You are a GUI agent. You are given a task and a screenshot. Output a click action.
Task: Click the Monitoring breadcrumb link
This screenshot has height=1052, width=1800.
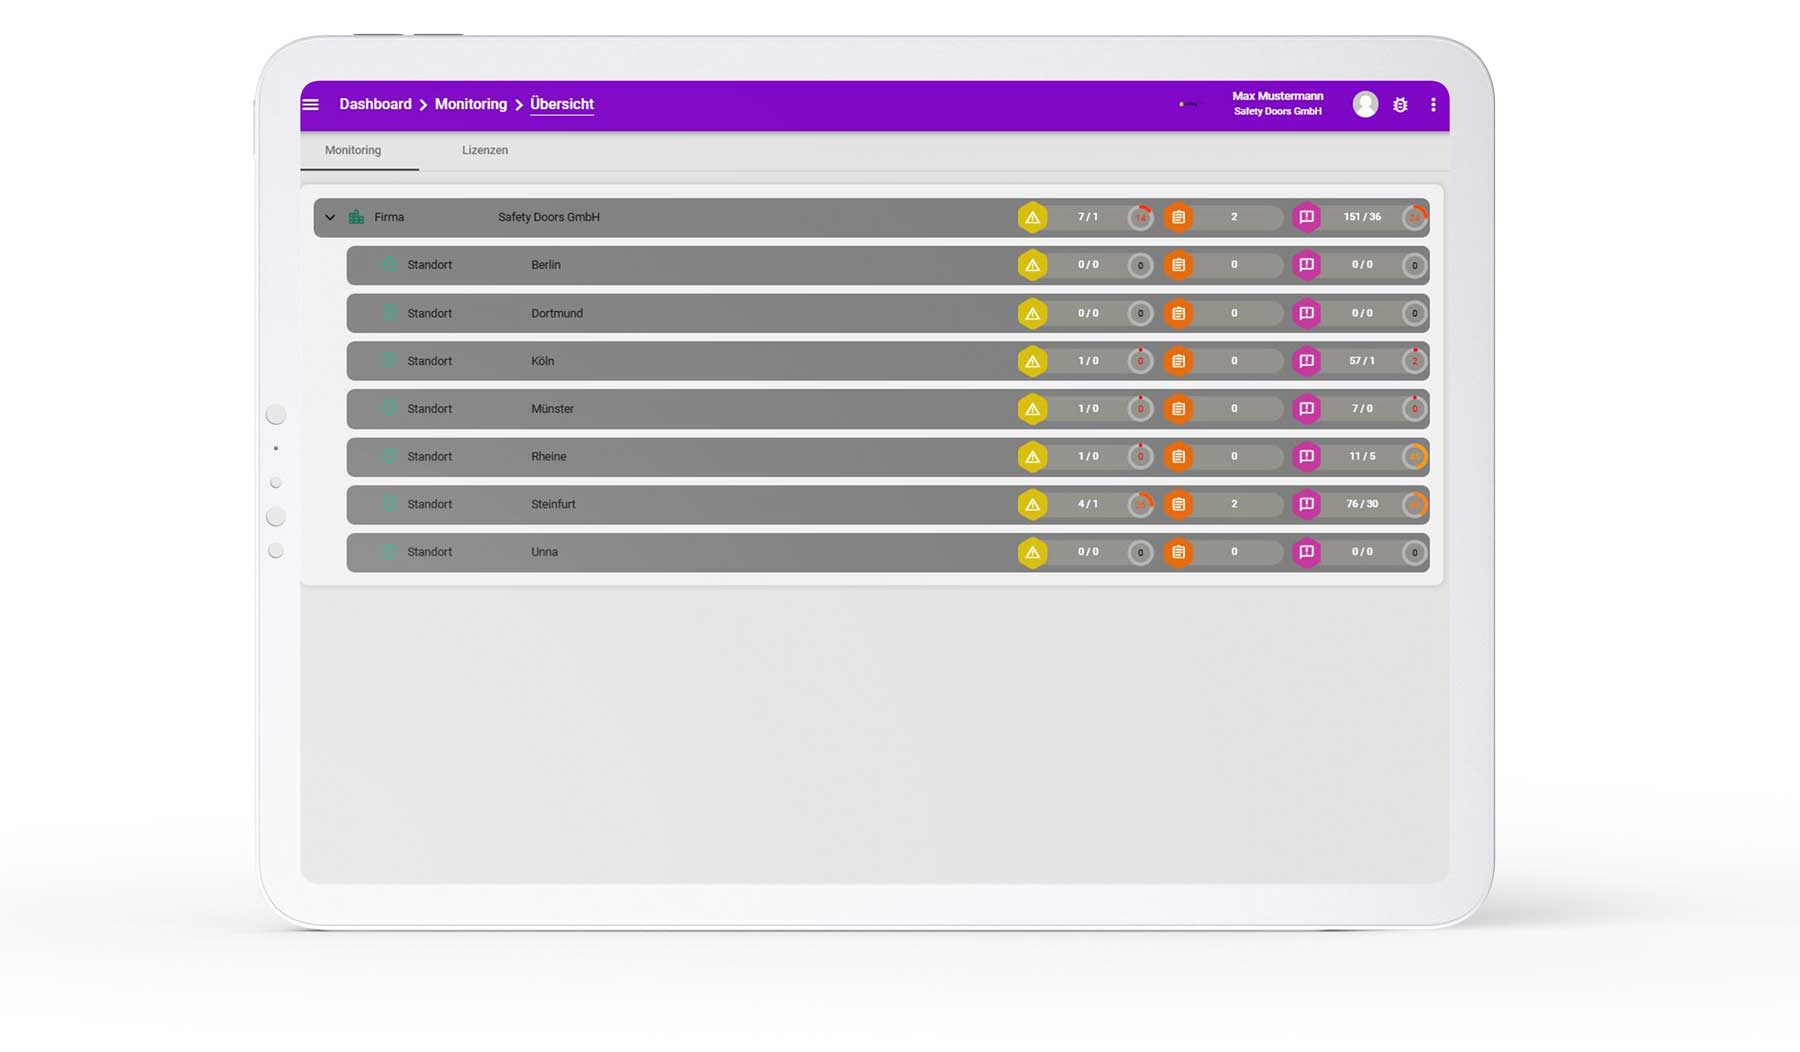click(470, 104)
